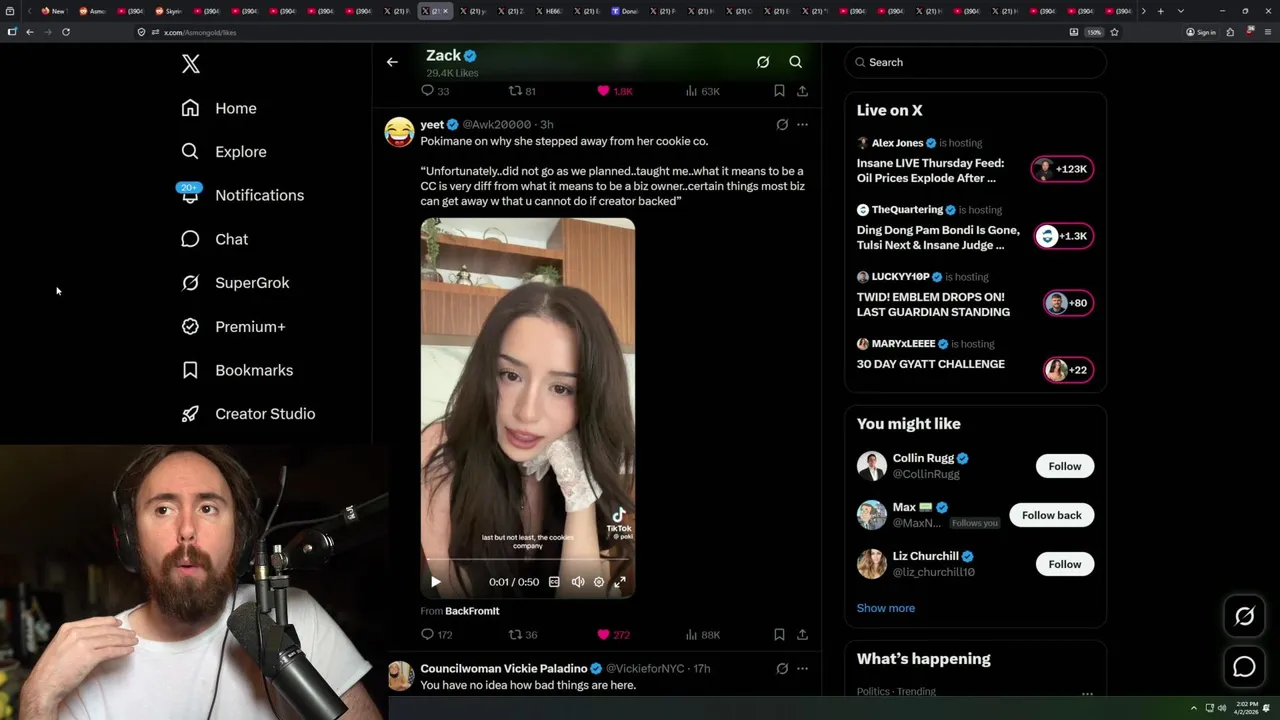The height and width of the screenshot is (720, 1280).
Task: Open Explore from the sidebar
Action: coord(224,152)
